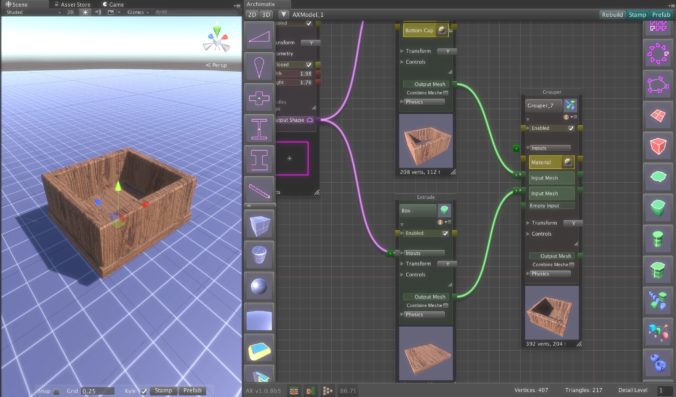Select the T-beam with base shape icon
Image resolution: width=676 pixels, height=397 pixels.
[x=259, y=129]
